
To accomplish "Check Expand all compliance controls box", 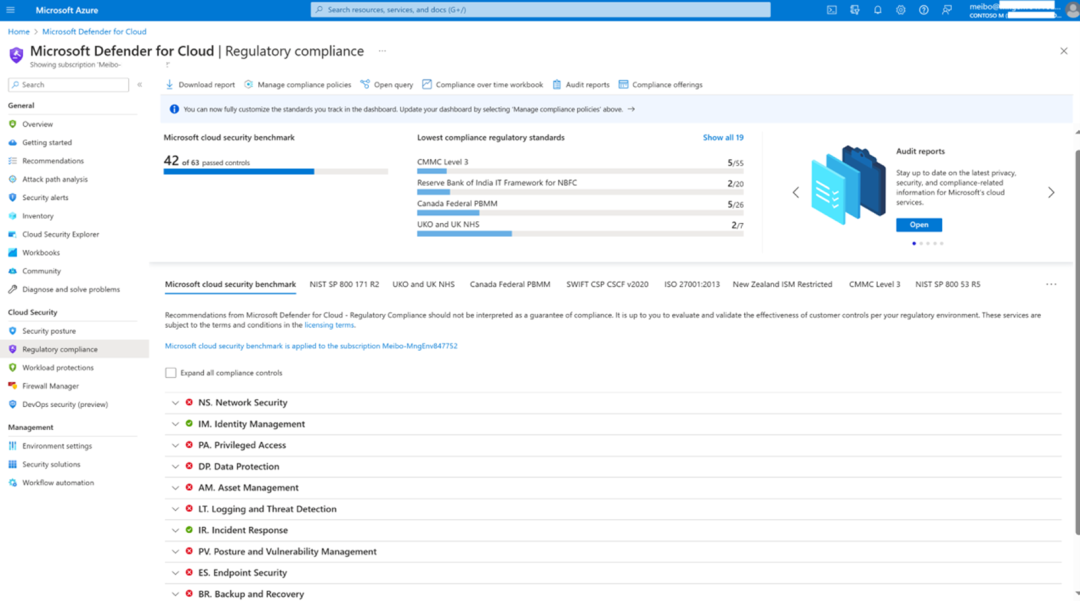I will [171, 372].
